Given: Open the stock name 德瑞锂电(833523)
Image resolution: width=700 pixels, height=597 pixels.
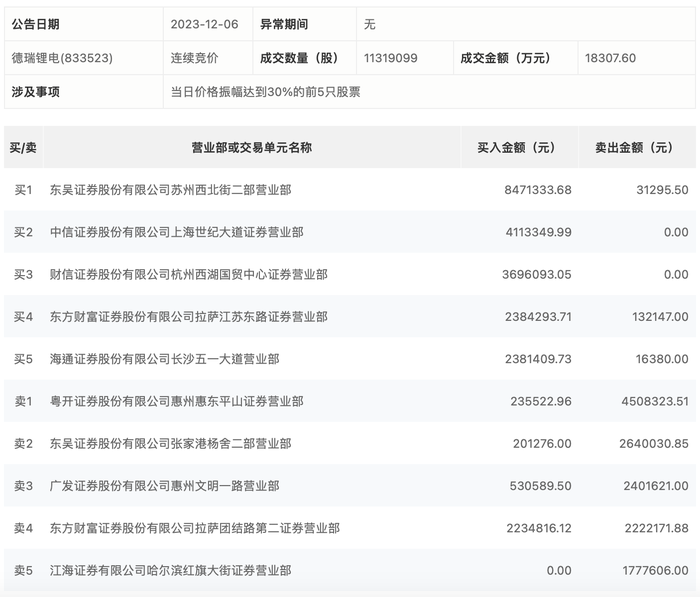Looking at the screenshot, I should tap(62, 58).
